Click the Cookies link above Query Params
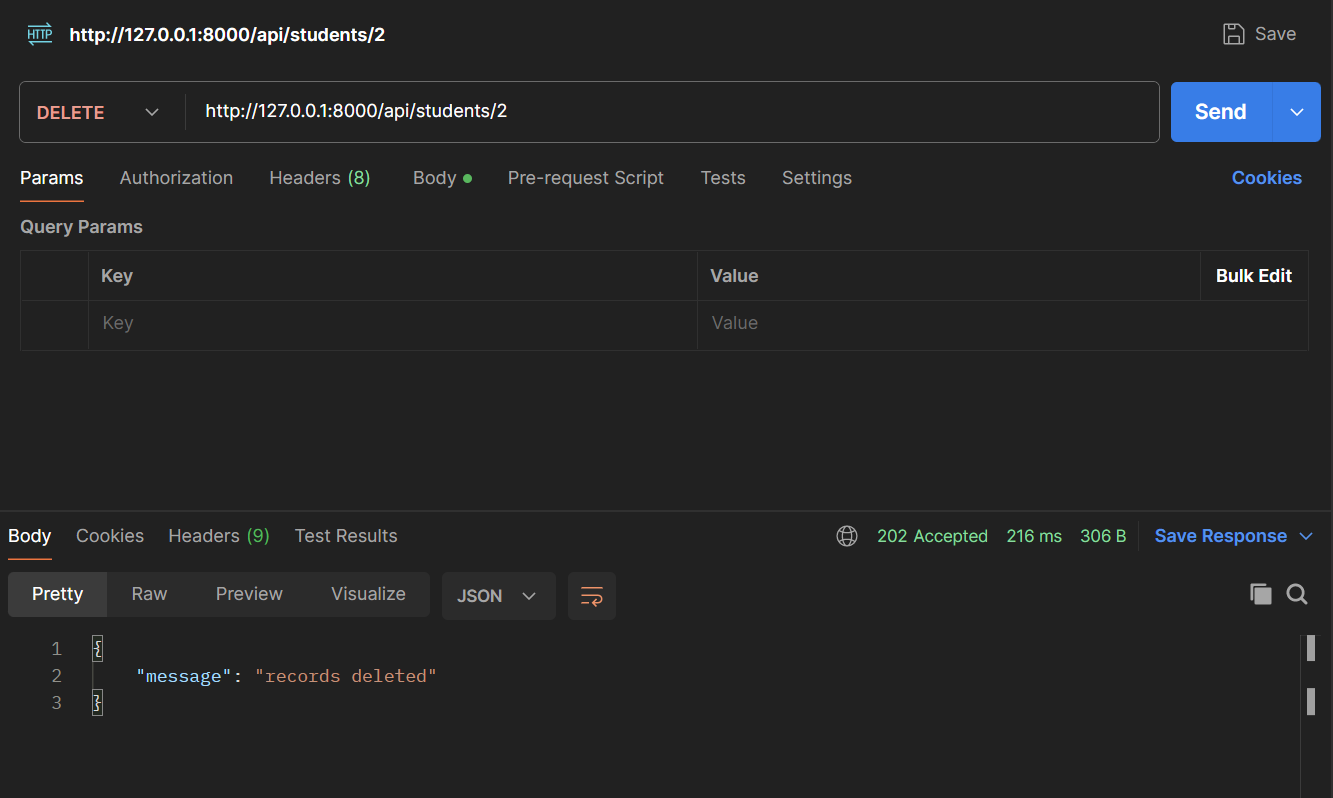1333x798 pixels. point(1266,177)
